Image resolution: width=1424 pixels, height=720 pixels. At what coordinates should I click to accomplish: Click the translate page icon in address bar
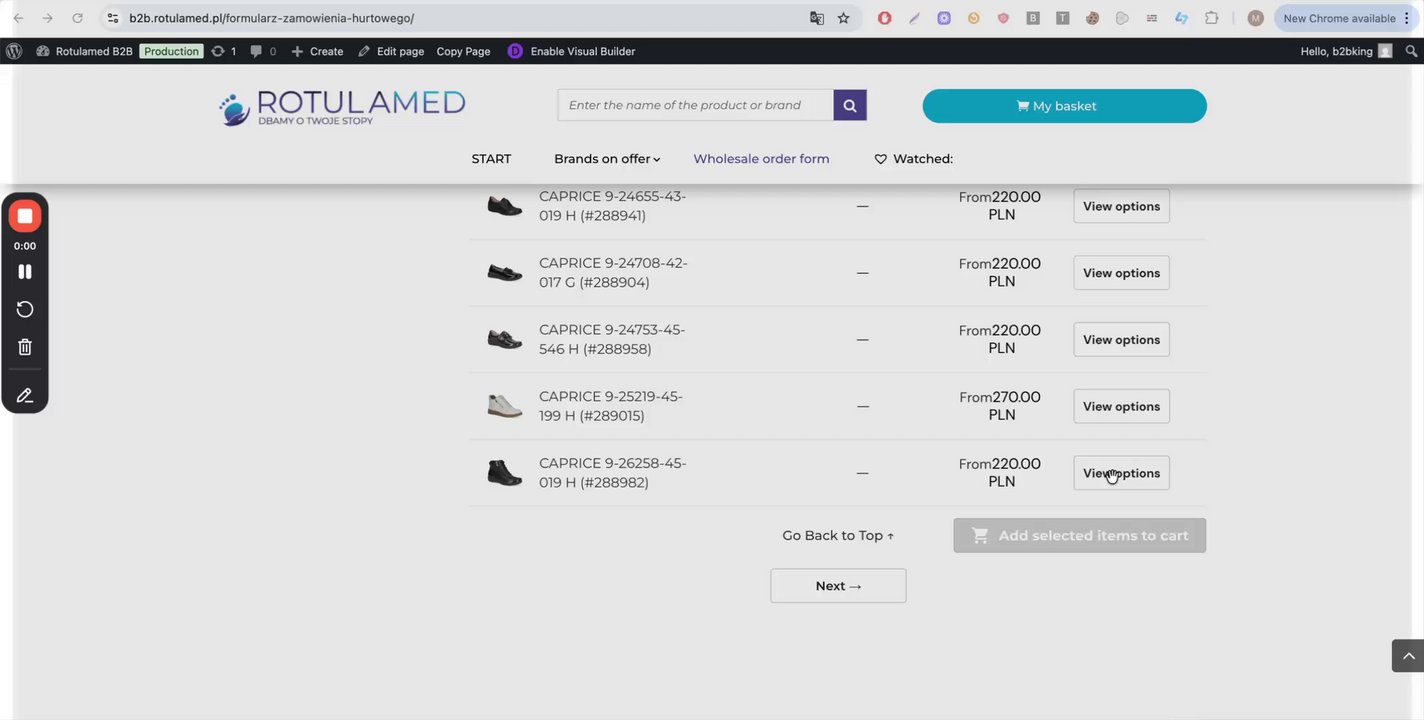click(817, 18)
